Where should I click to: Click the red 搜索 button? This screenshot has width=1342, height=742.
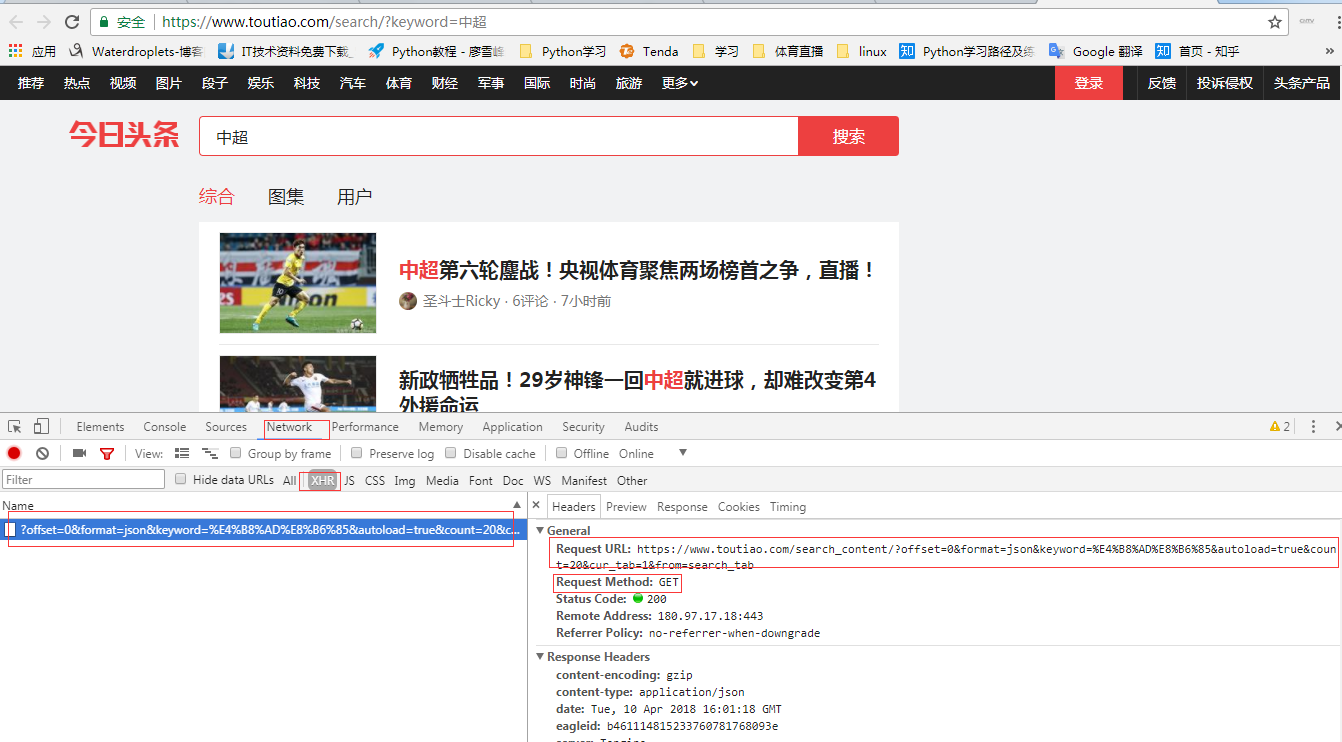pyautogui.click(x=848, y=136)
